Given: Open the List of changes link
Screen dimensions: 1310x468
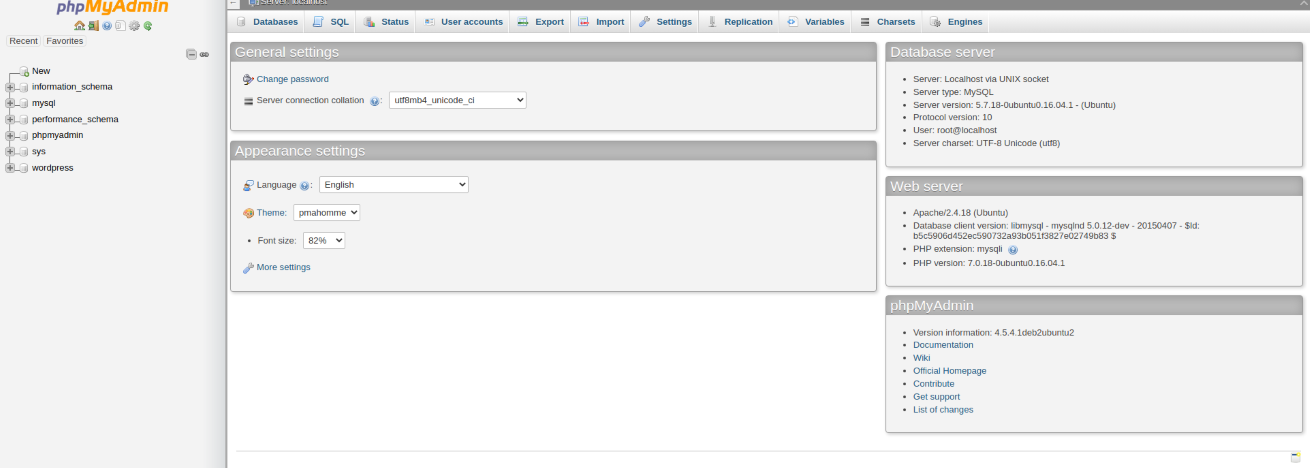Looking at the screenshot, I should point(943,410).
